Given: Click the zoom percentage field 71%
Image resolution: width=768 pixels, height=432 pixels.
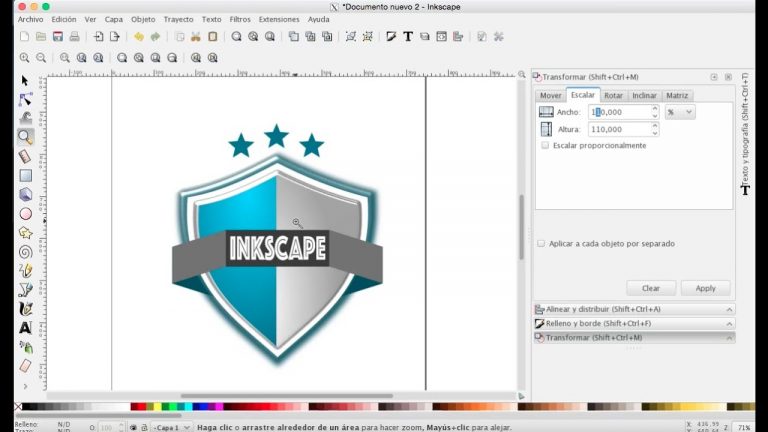Looking at the screenshot, I should [x=744, y=428].
